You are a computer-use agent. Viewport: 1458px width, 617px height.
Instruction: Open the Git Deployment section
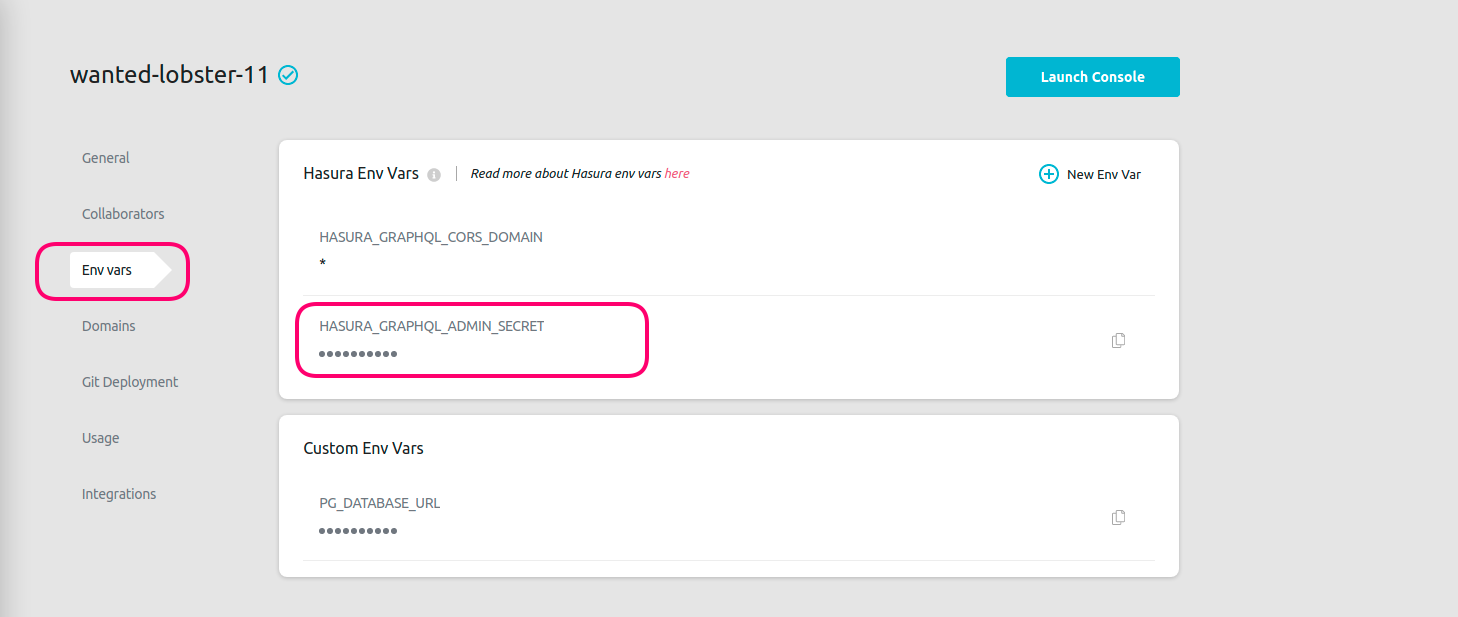[x=130, y=382]
